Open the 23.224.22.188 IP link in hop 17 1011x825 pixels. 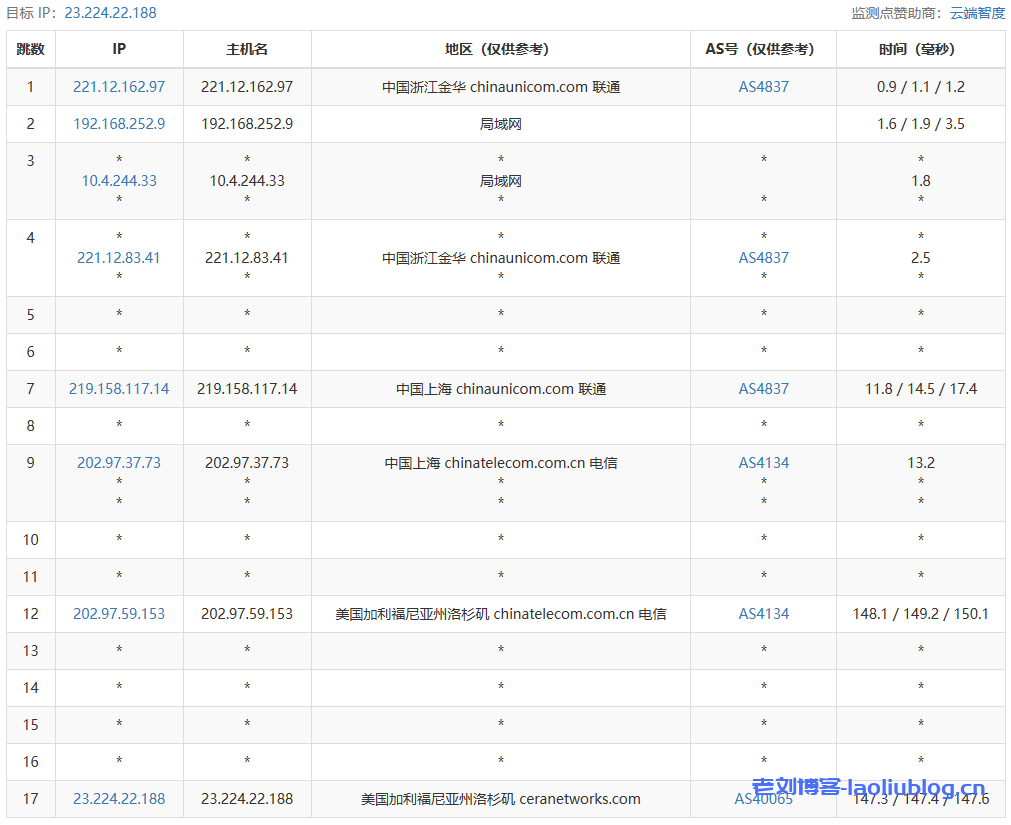coord(119,799)
